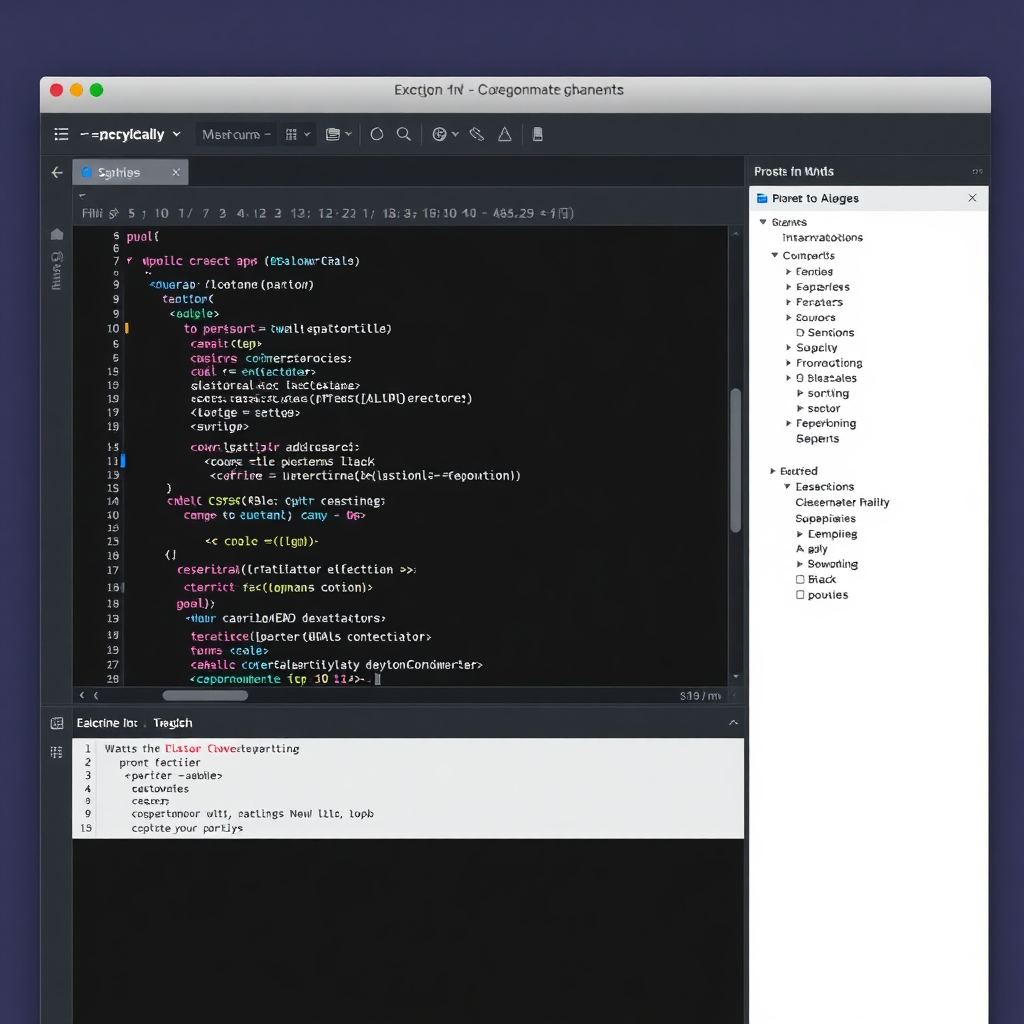Image resolution: width=1024 pixels, height=1024 pixels.
Task: Click the search magnifier icon in the toolbar
Action: tap(403, 133)
